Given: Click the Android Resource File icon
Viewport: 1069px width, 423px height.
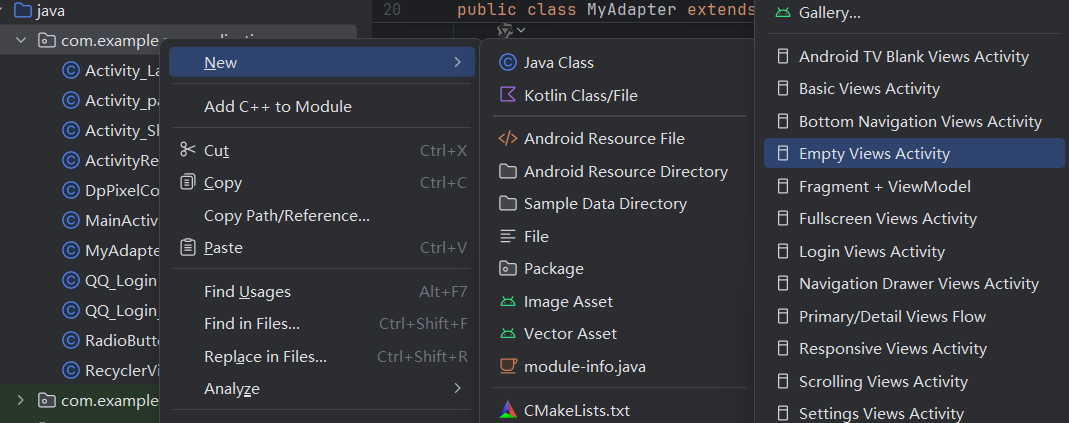Looking at the screenshot, I should (x=507, y=139).
